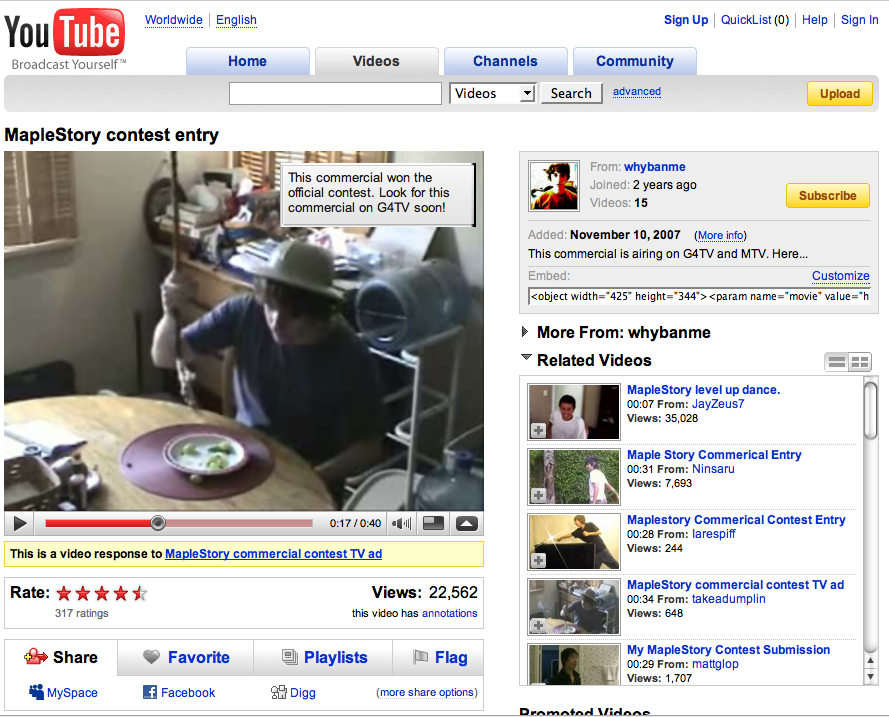Open the Share tab

61,657
